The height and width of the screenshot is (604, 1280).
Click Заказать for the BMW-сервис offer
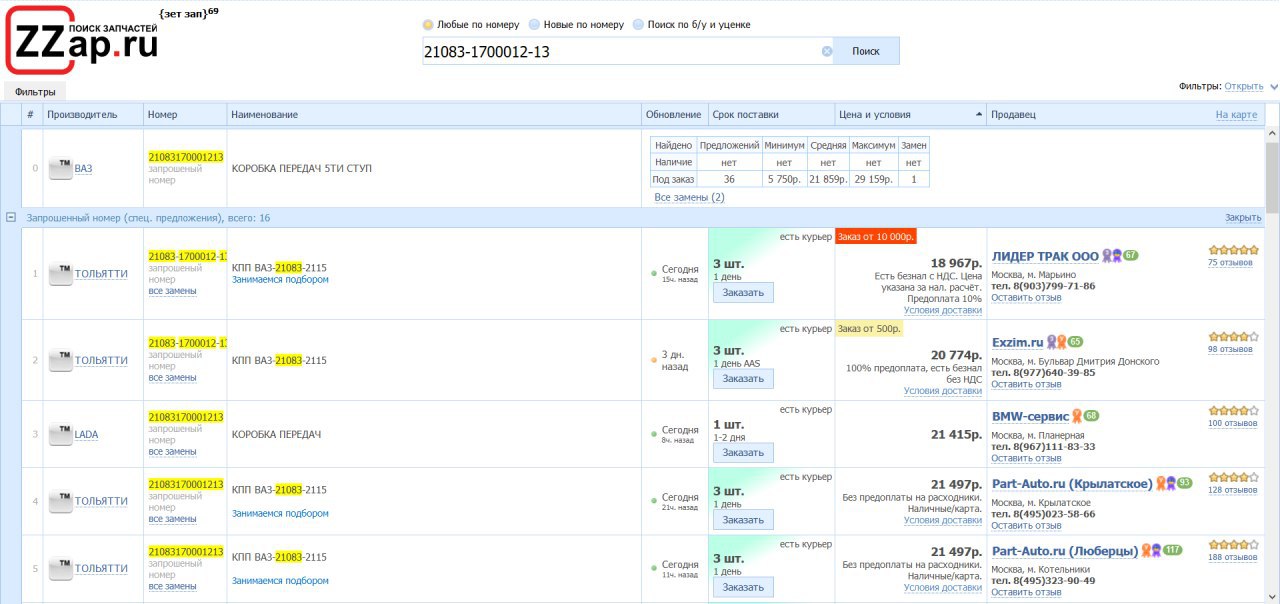click(x=743, y=453)
